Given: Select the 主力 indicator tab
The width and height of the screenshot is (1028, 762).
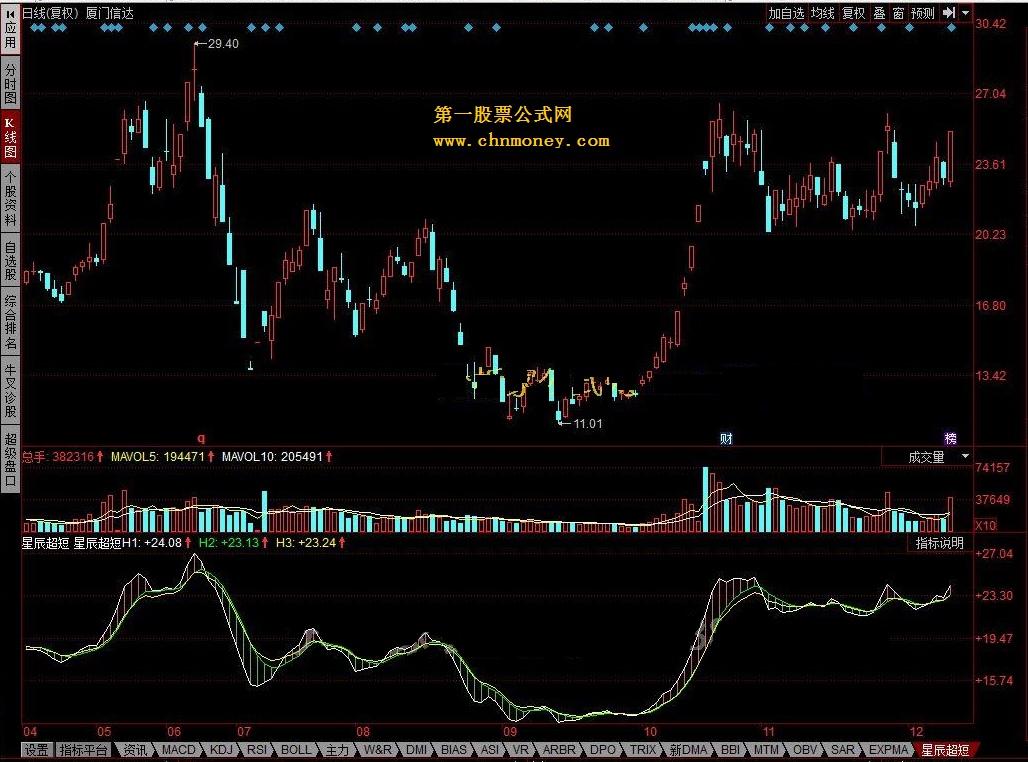Looking at the screenshot, I should click(x=337, y=750).
